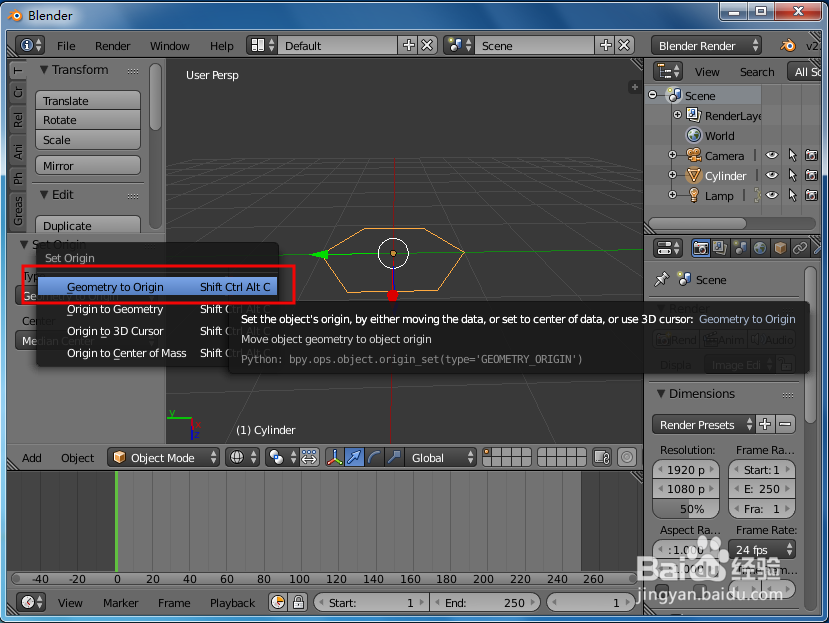Collapse the Transform panel

[45, 70]
